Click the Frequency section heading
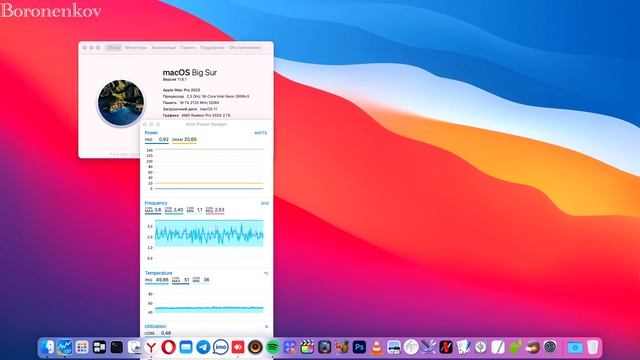 click(156, 203)
